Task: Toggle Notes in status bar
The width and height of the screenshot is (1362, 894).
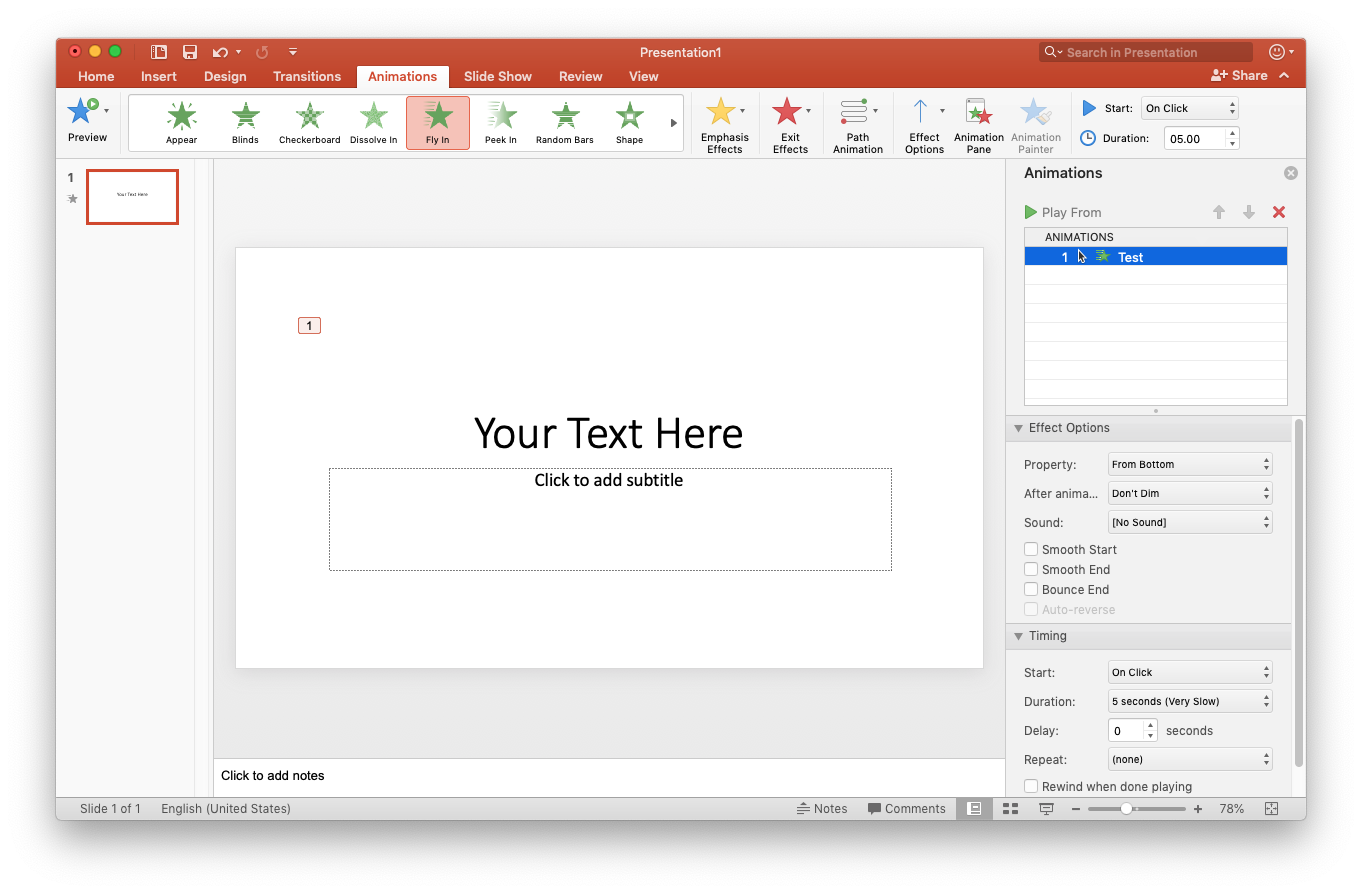Action: click(x=822, y=808)
